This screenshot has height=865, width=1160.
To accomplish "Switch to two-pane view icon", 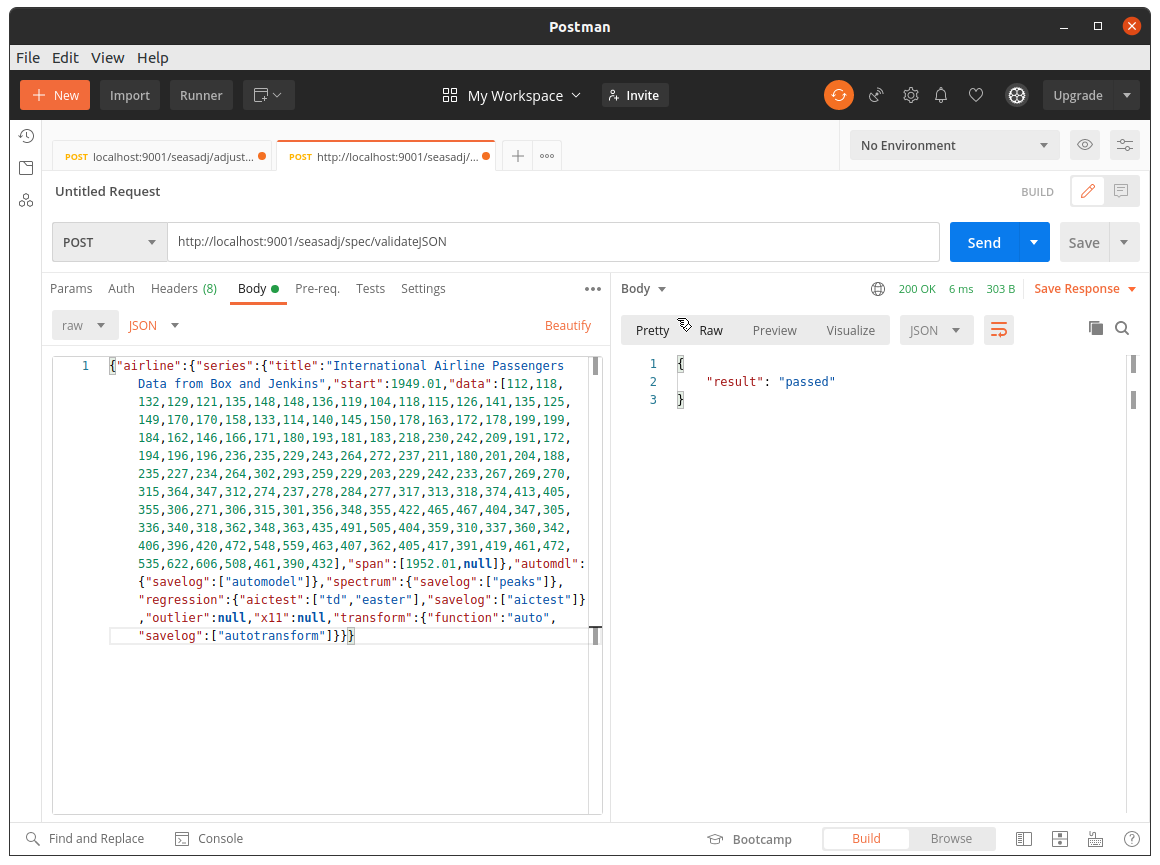I will click(x=1060, y=839).
